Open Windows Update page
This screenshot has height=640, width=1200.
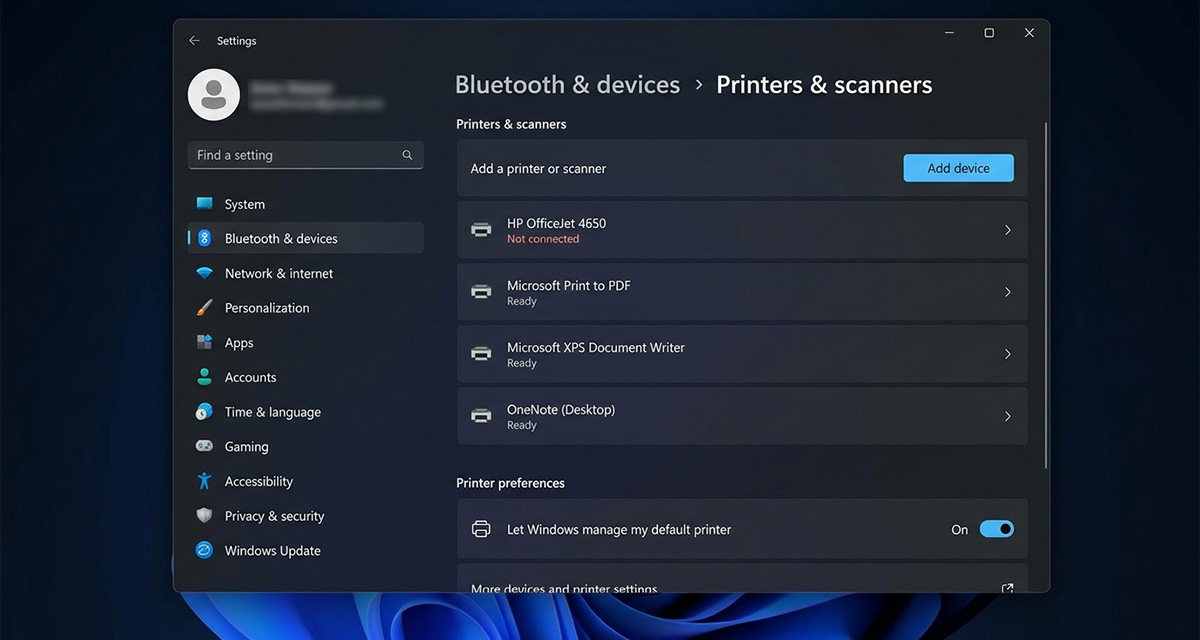(x=305, y=550)
